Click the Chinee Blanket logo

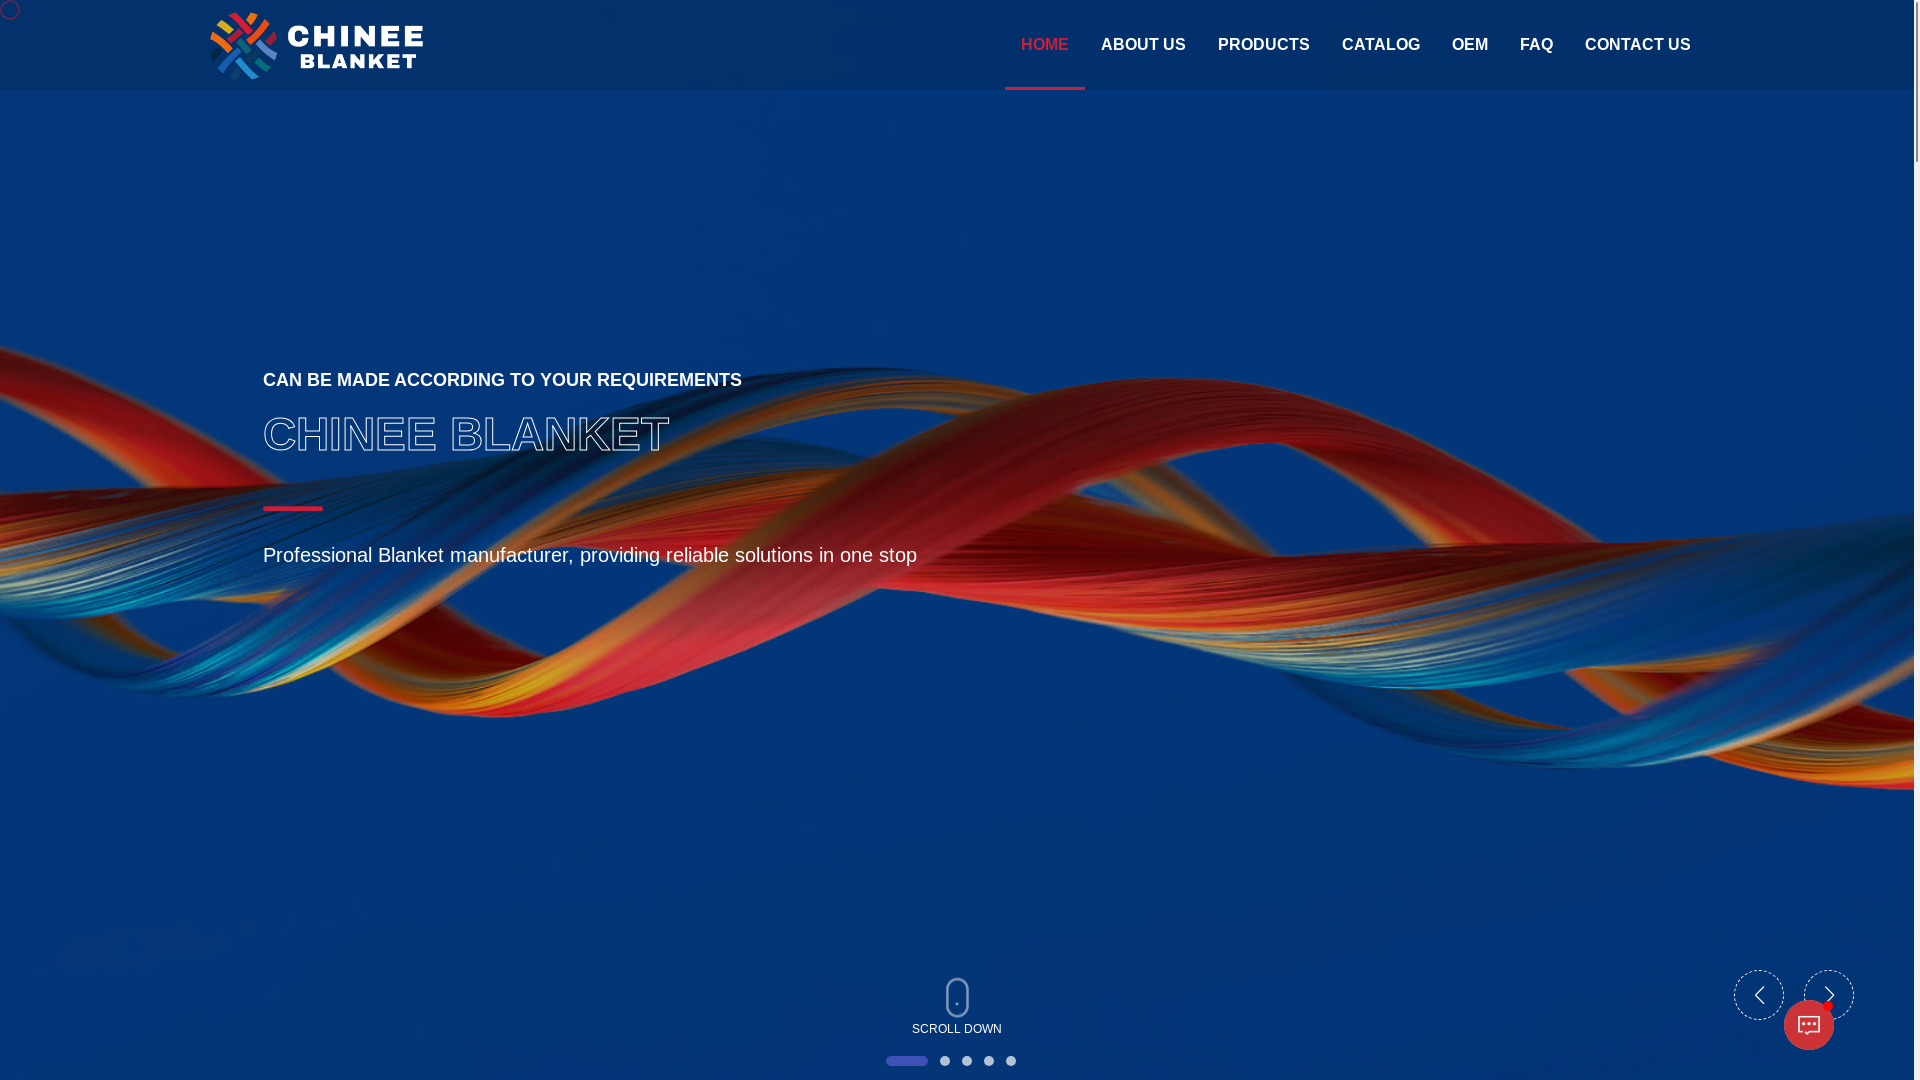pos(316,45)
